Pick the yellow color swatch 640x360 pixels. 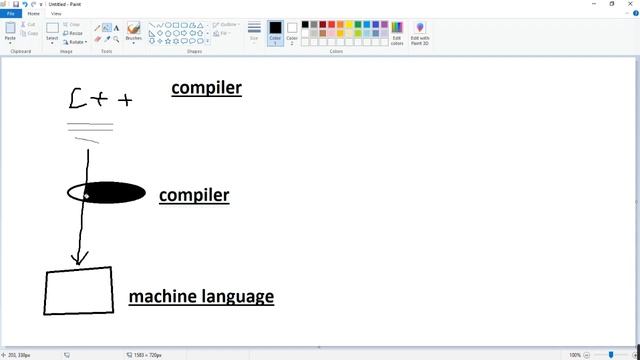tap(349, 24)
